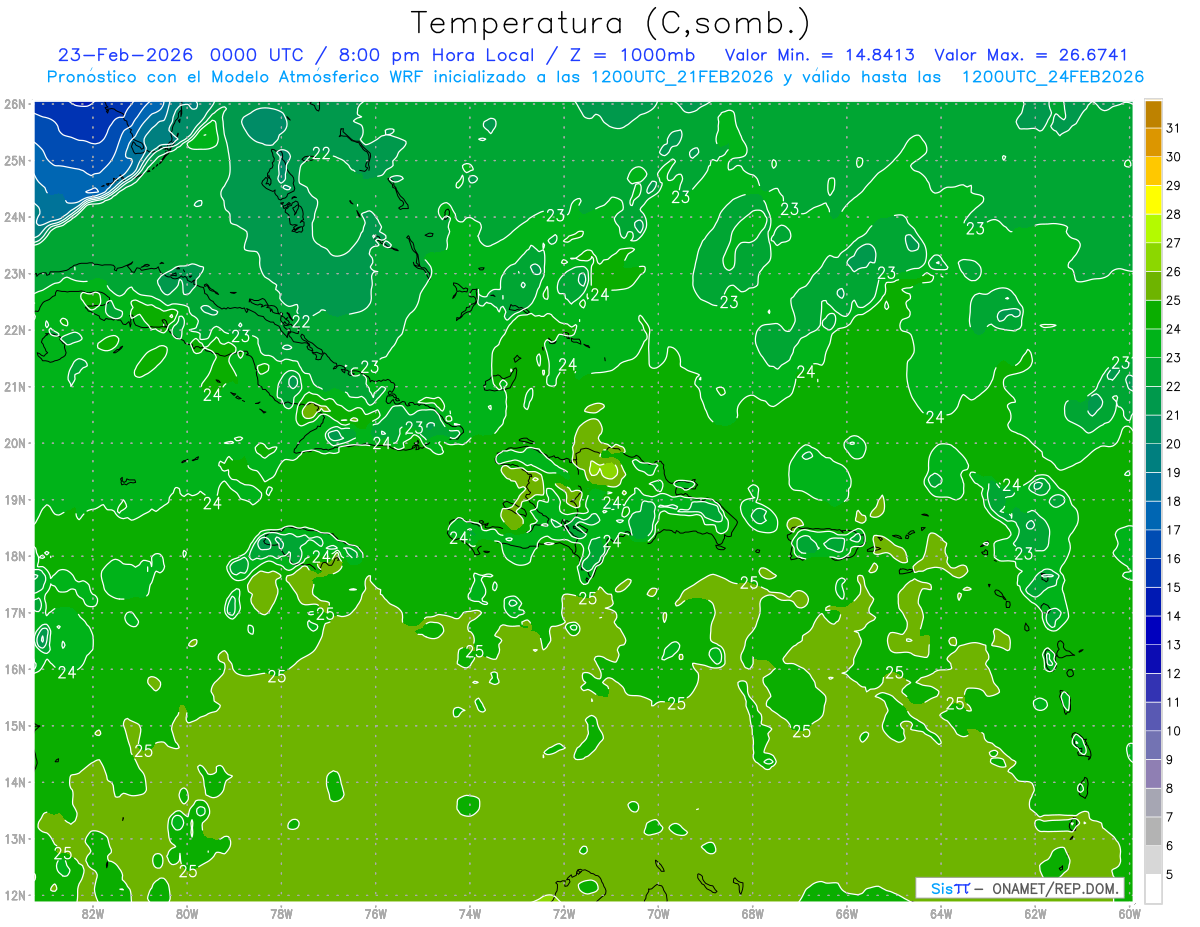The height and width of the screenshot is (927, 1200).
Task: Select the '27' value on the color scale
Action: click(x=1174, y=243)
